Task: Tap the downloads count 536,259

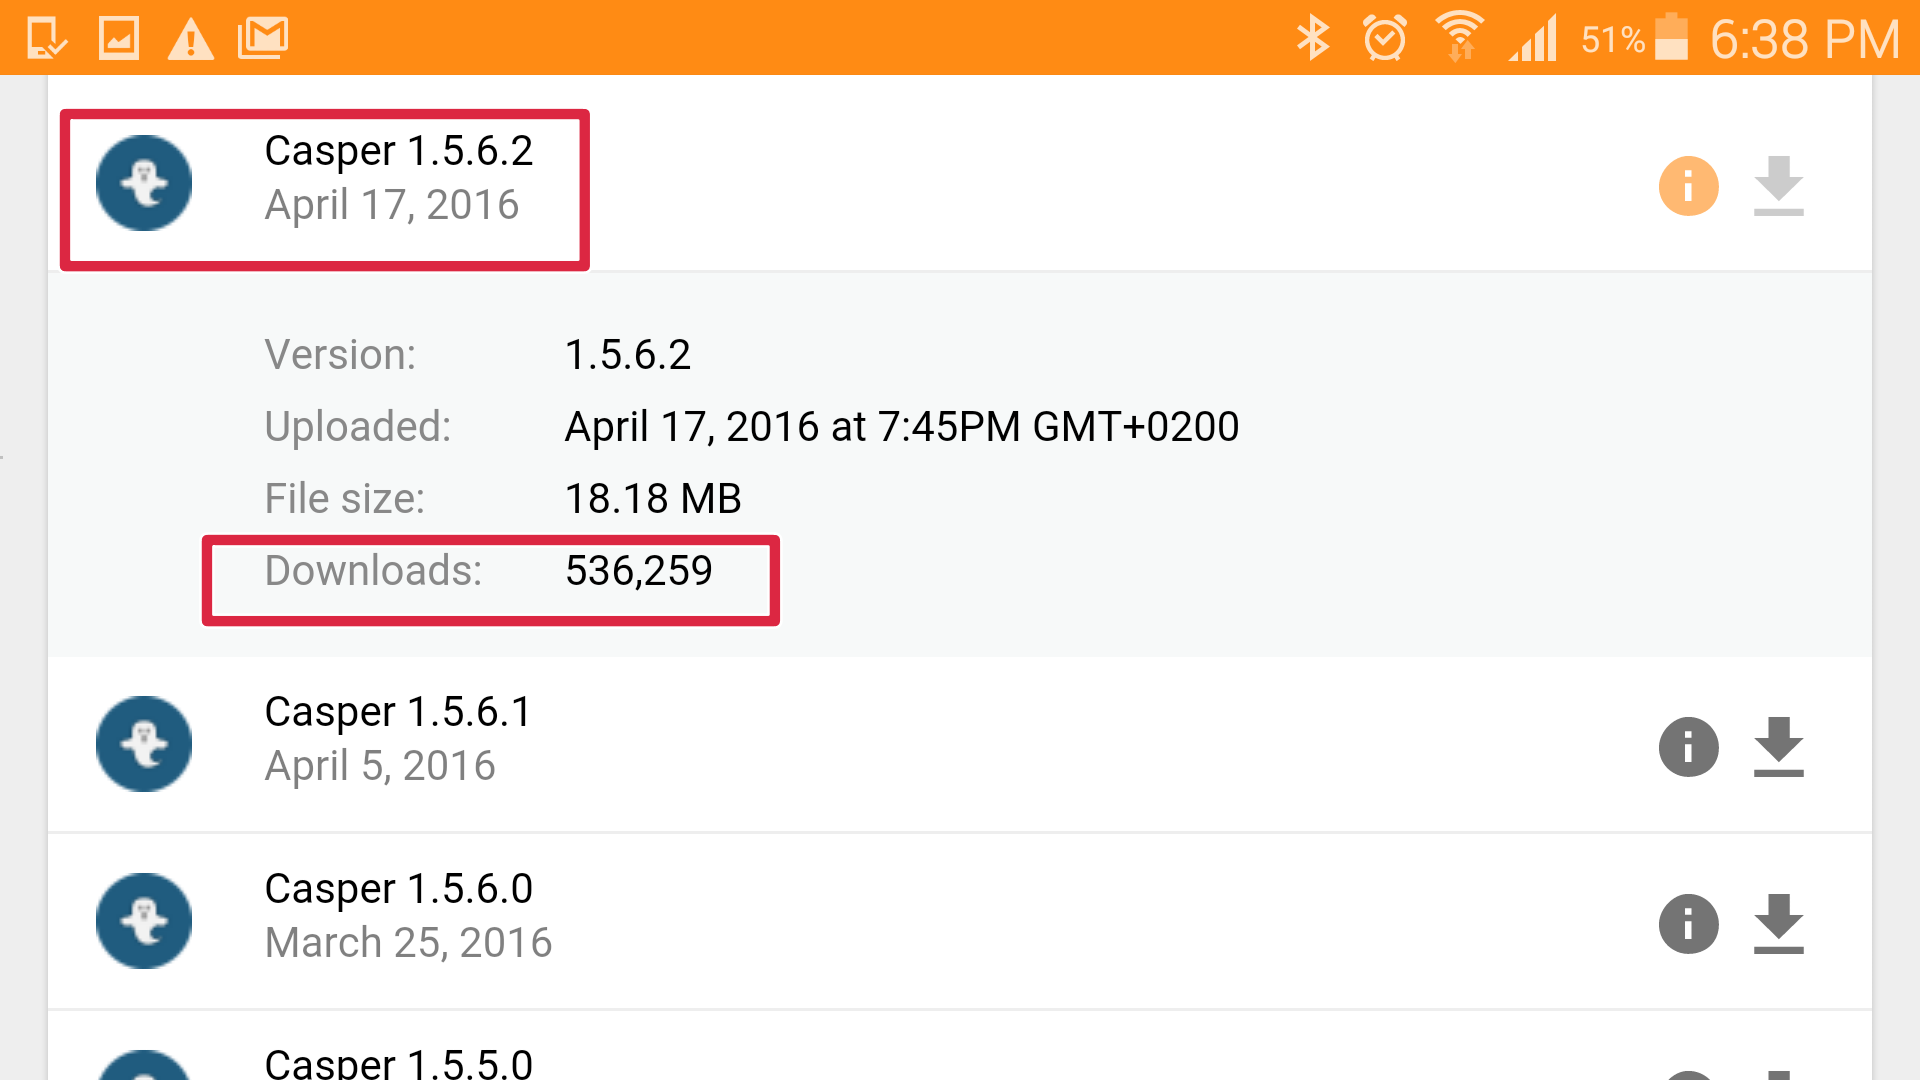Action: click(x=639, y=571)
